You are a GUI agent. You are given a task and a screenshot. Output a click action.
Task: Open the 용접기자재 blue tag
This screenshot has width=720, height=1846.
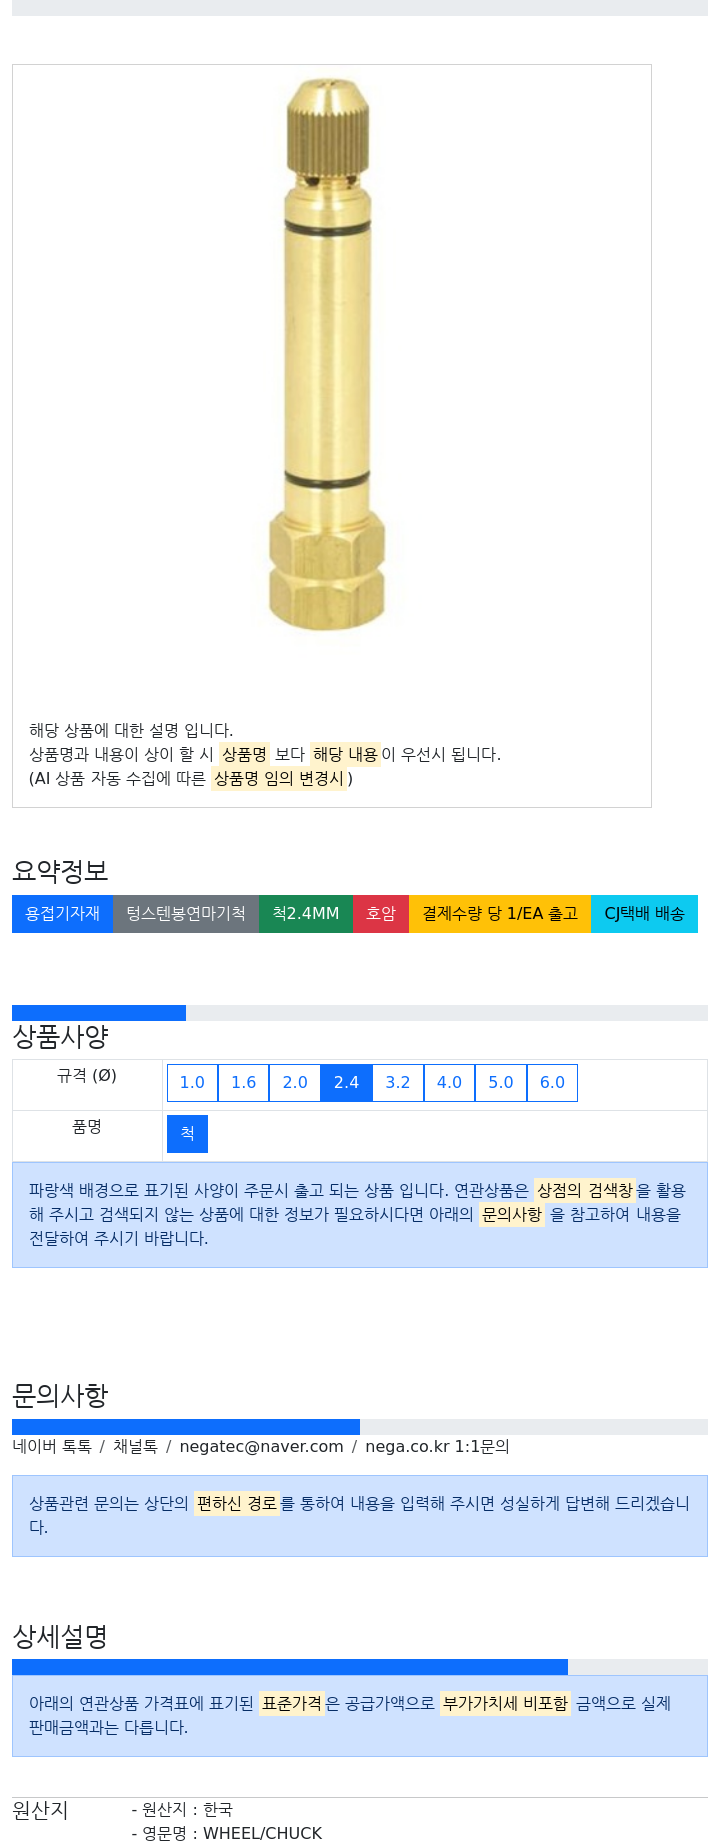pyautogui.click(x=62, y=914)
